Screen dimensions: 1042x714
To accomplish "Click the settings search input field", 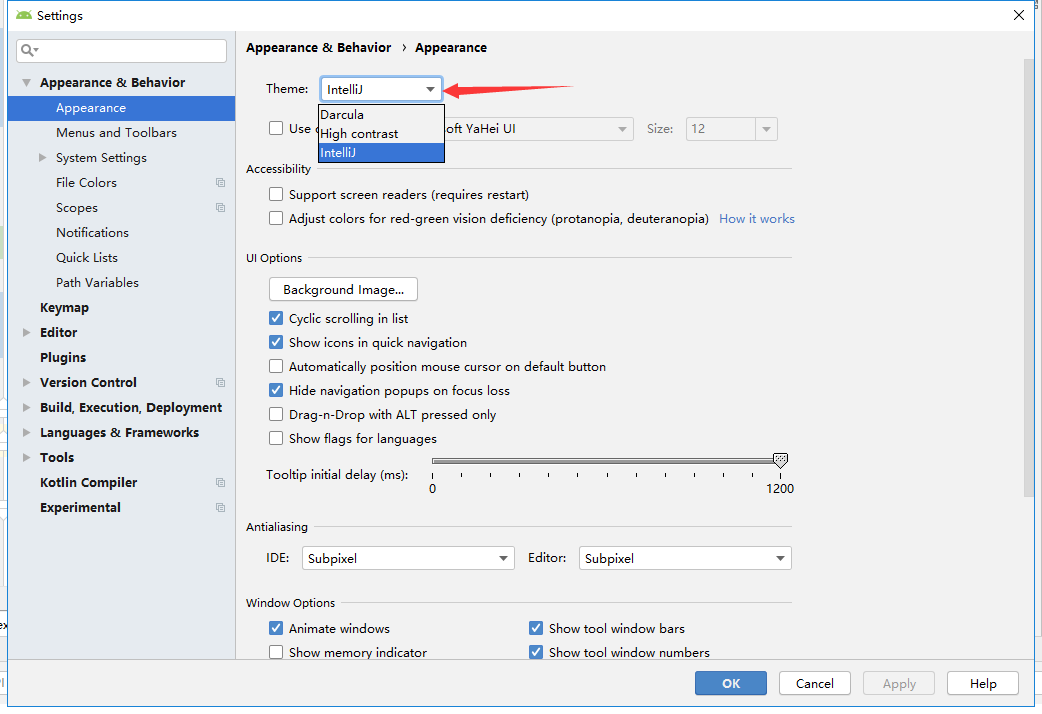I will [x=130, y=50].
